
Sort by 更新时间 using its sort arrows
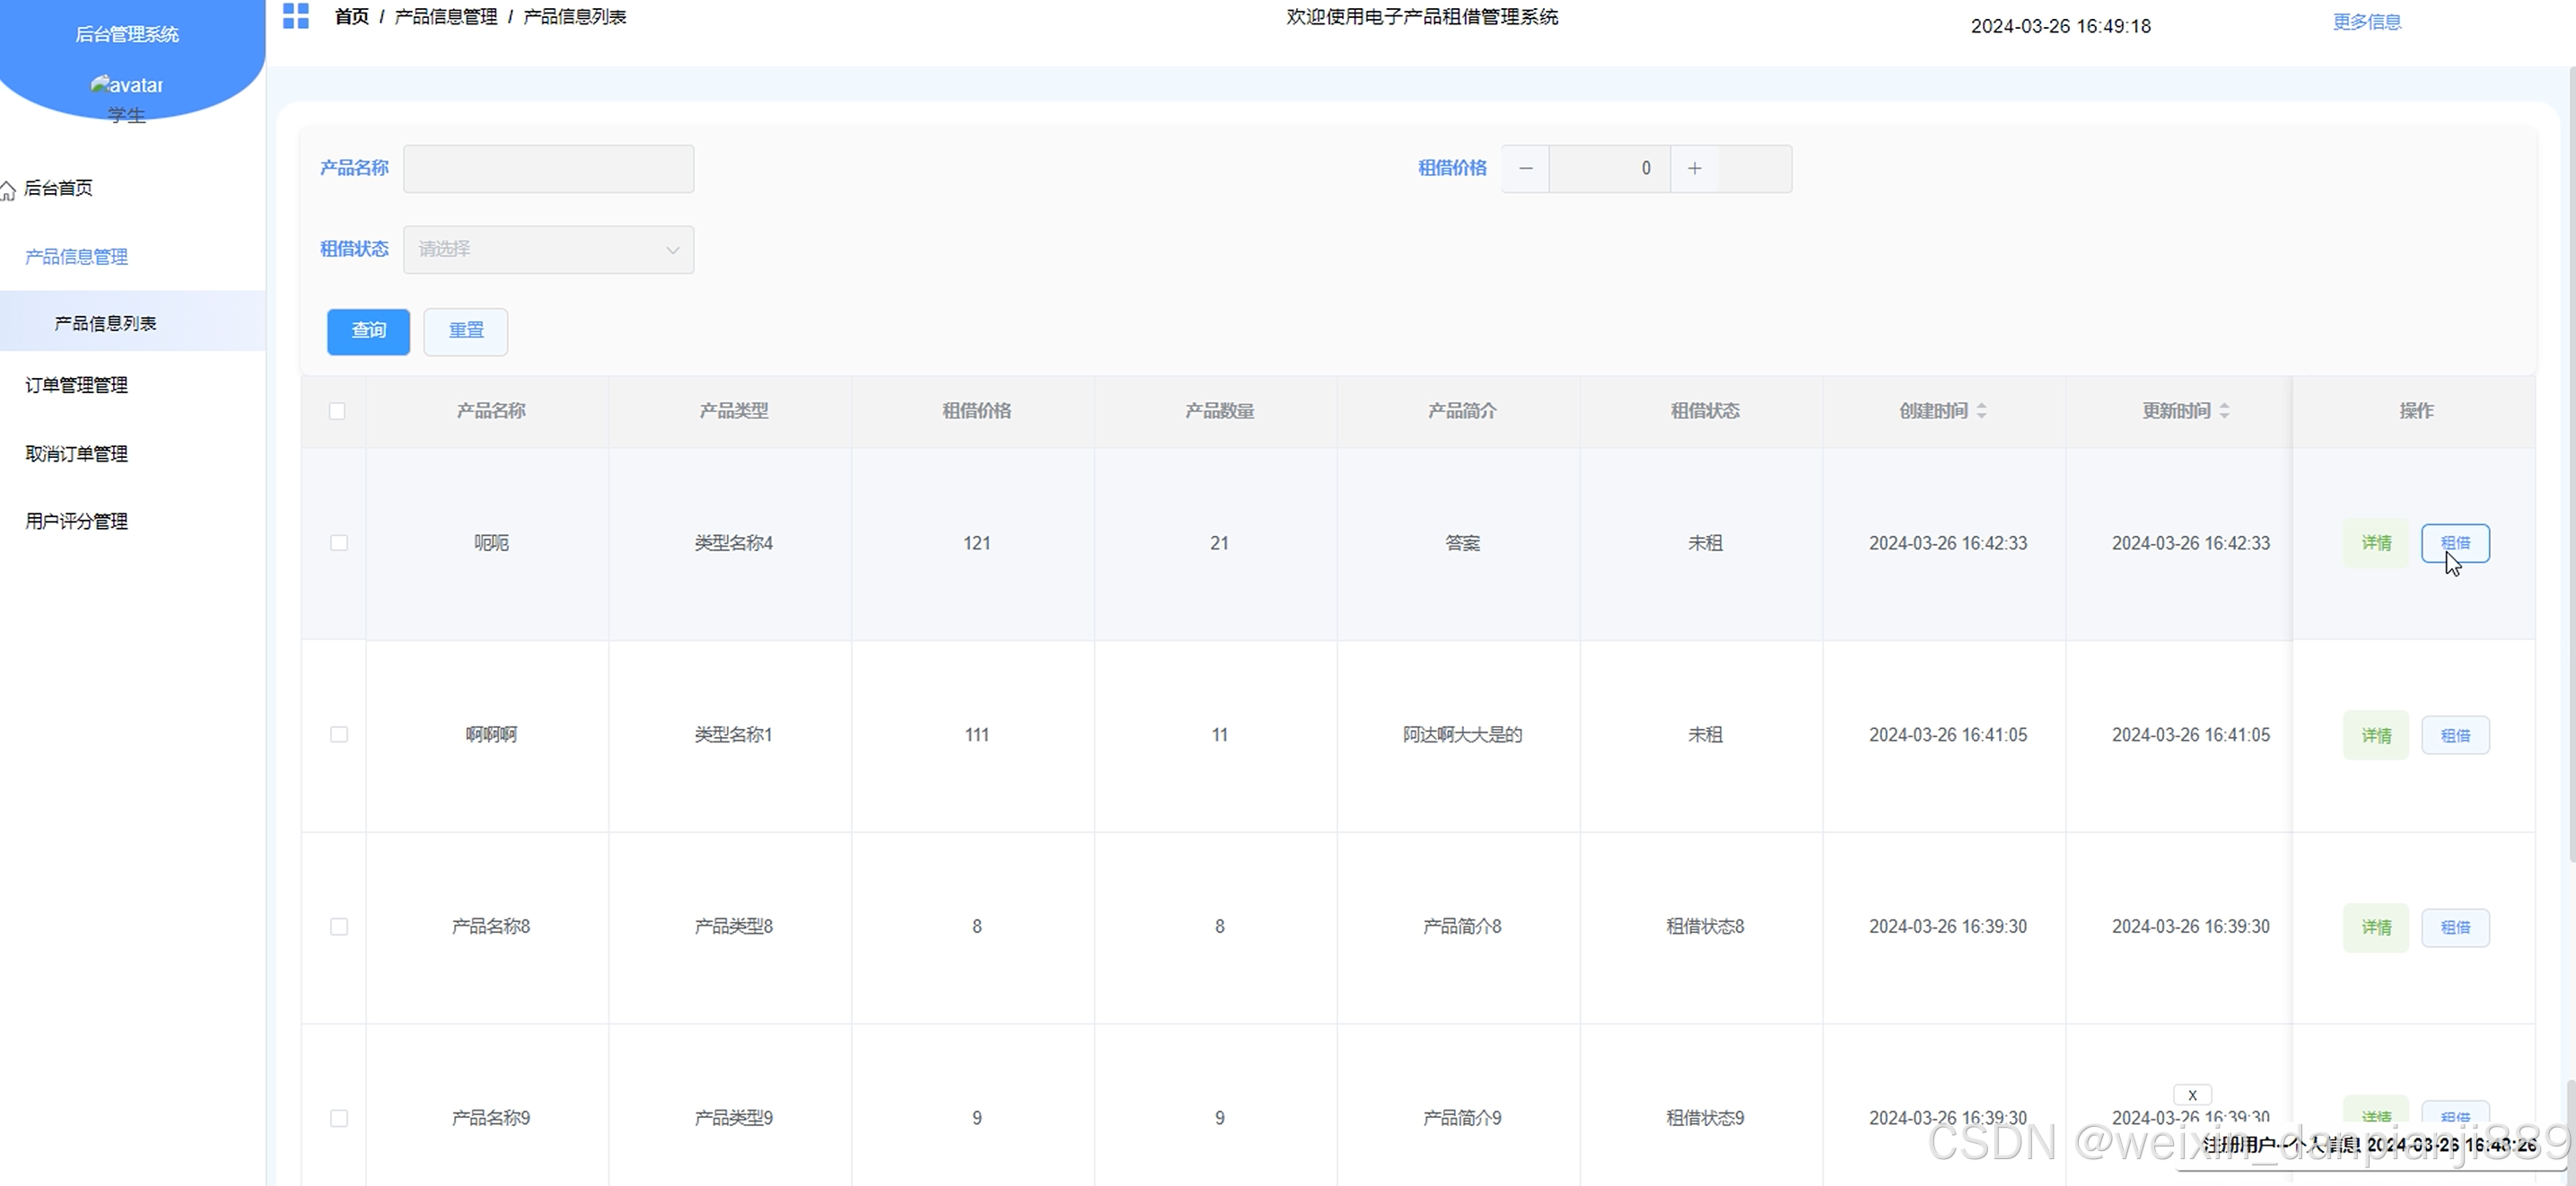pyautogui.click(x=2224, y=411)
